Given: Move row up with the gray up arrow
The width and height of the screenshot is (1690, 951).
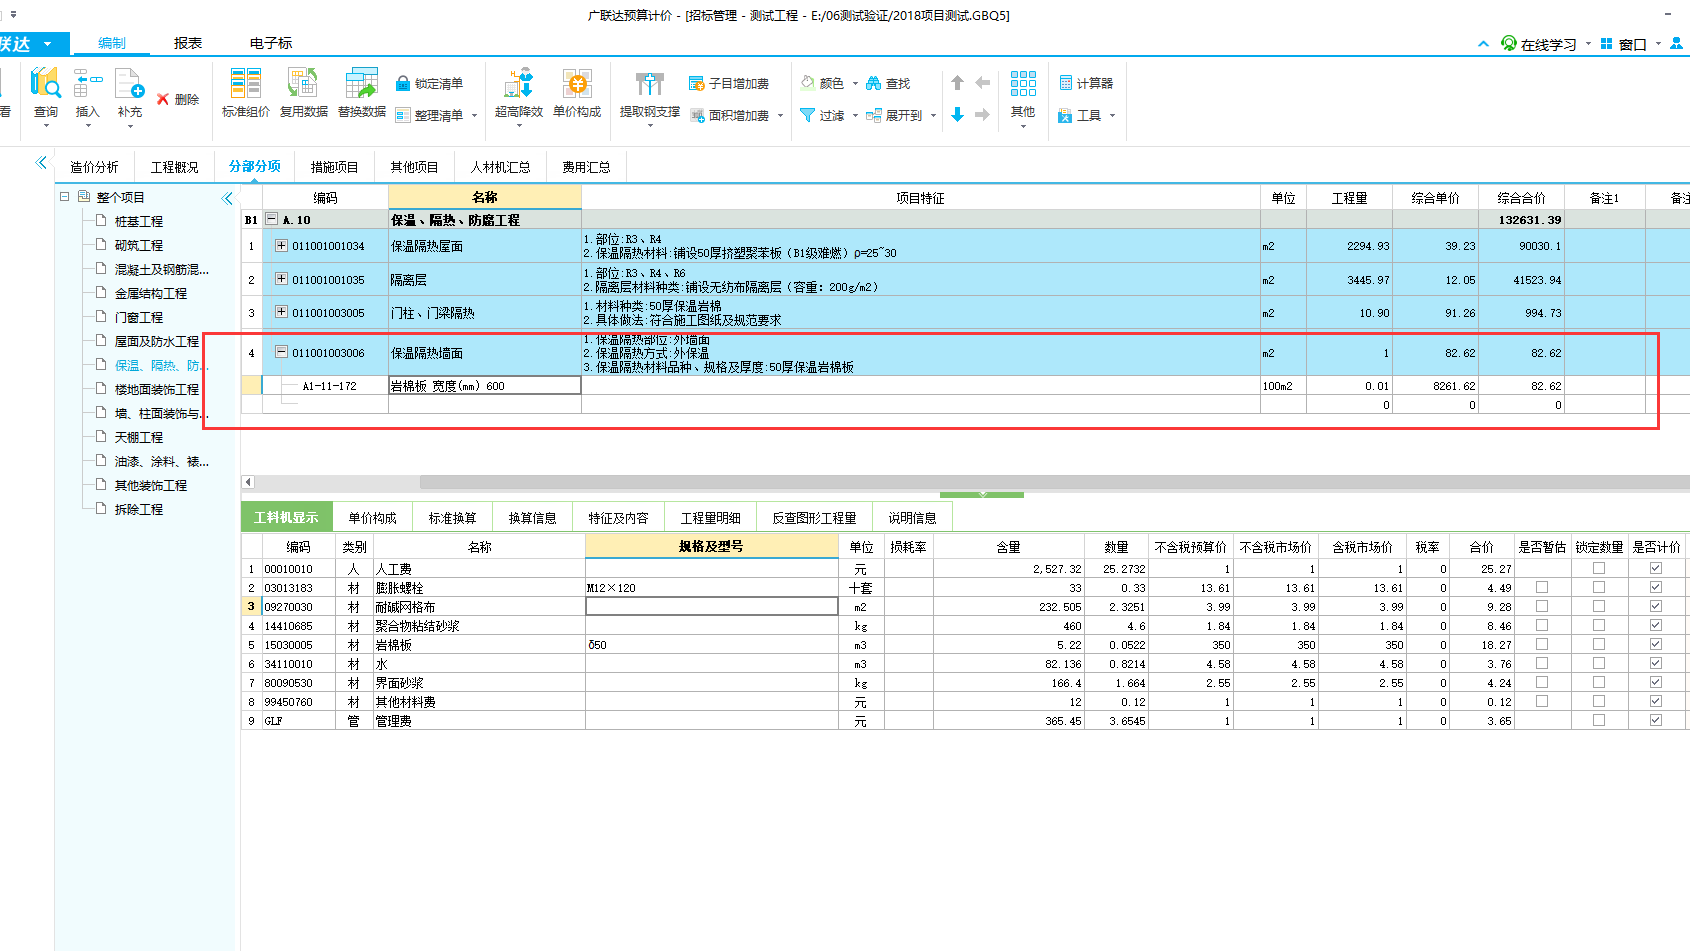Looking at the screenshot, I should tap(957, 83).
